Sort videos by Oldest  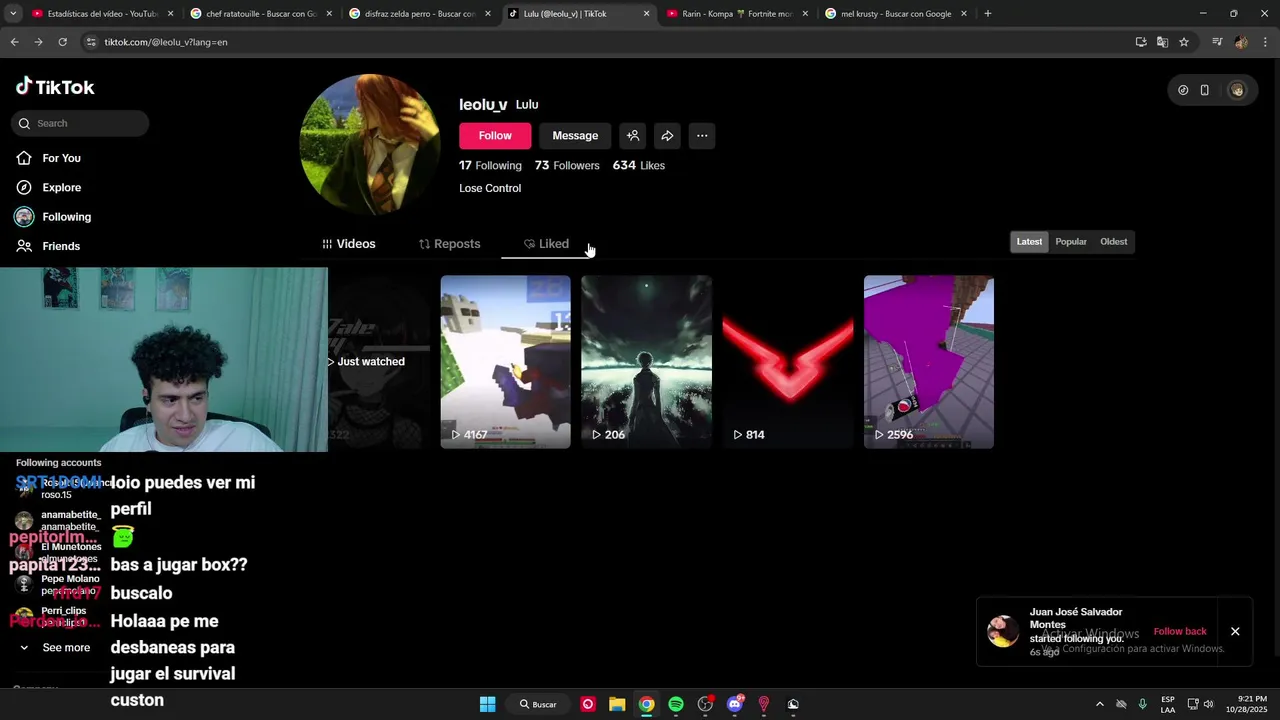pyautogui.click(x=1113, y=242)
